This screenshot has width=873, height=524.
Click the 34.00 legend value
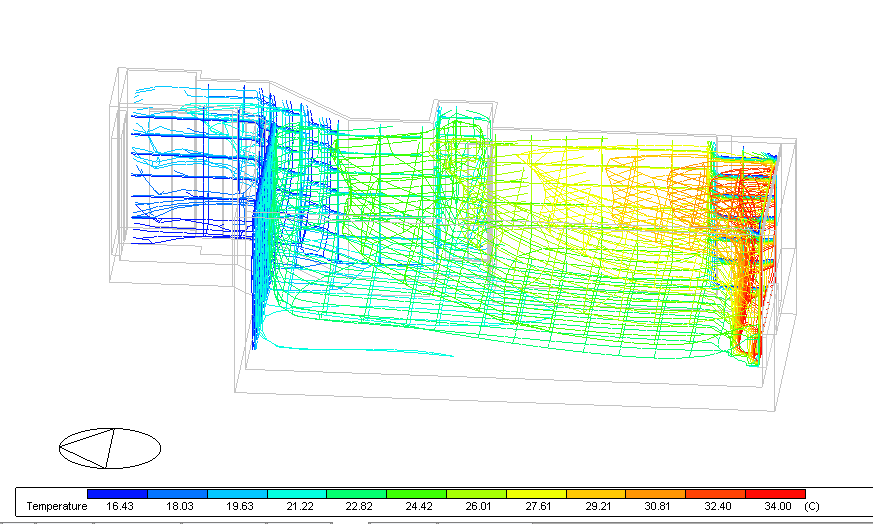point(778,506)
